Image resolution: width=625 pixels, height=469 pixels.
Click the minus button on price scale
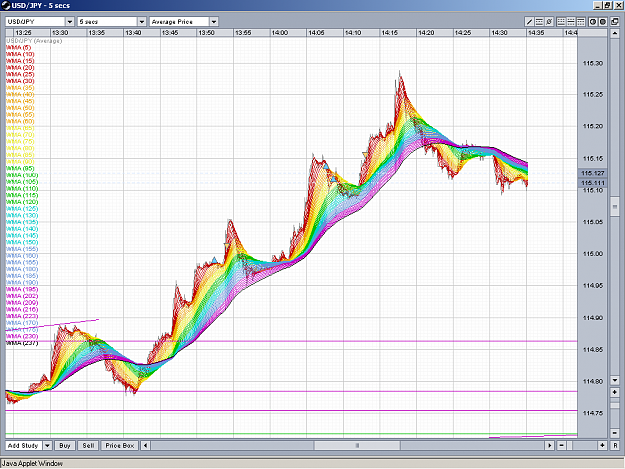click(615, 432)
